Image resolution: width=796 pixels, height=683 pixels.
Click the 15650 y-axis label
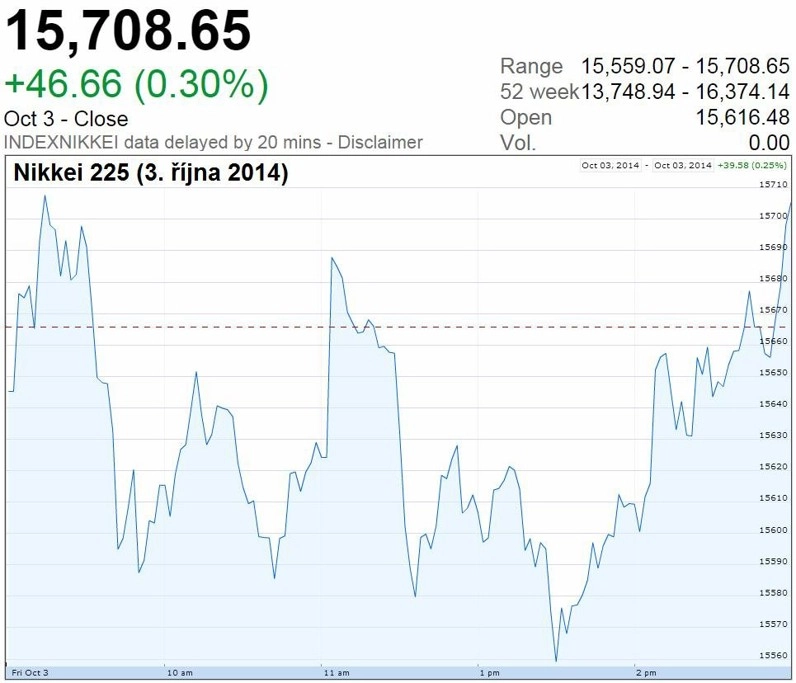tap(773, 372)
